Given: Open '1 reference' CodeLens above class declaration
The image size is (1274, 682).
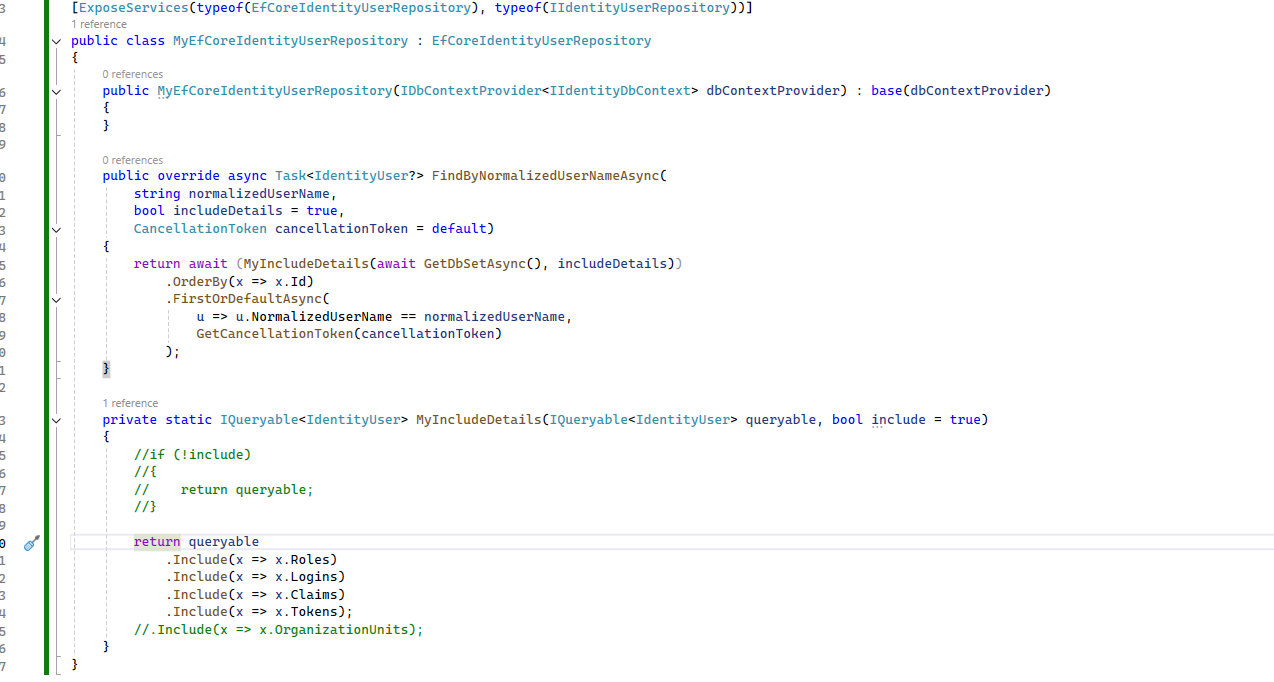Looking at the screenshot, I should 99,24.
